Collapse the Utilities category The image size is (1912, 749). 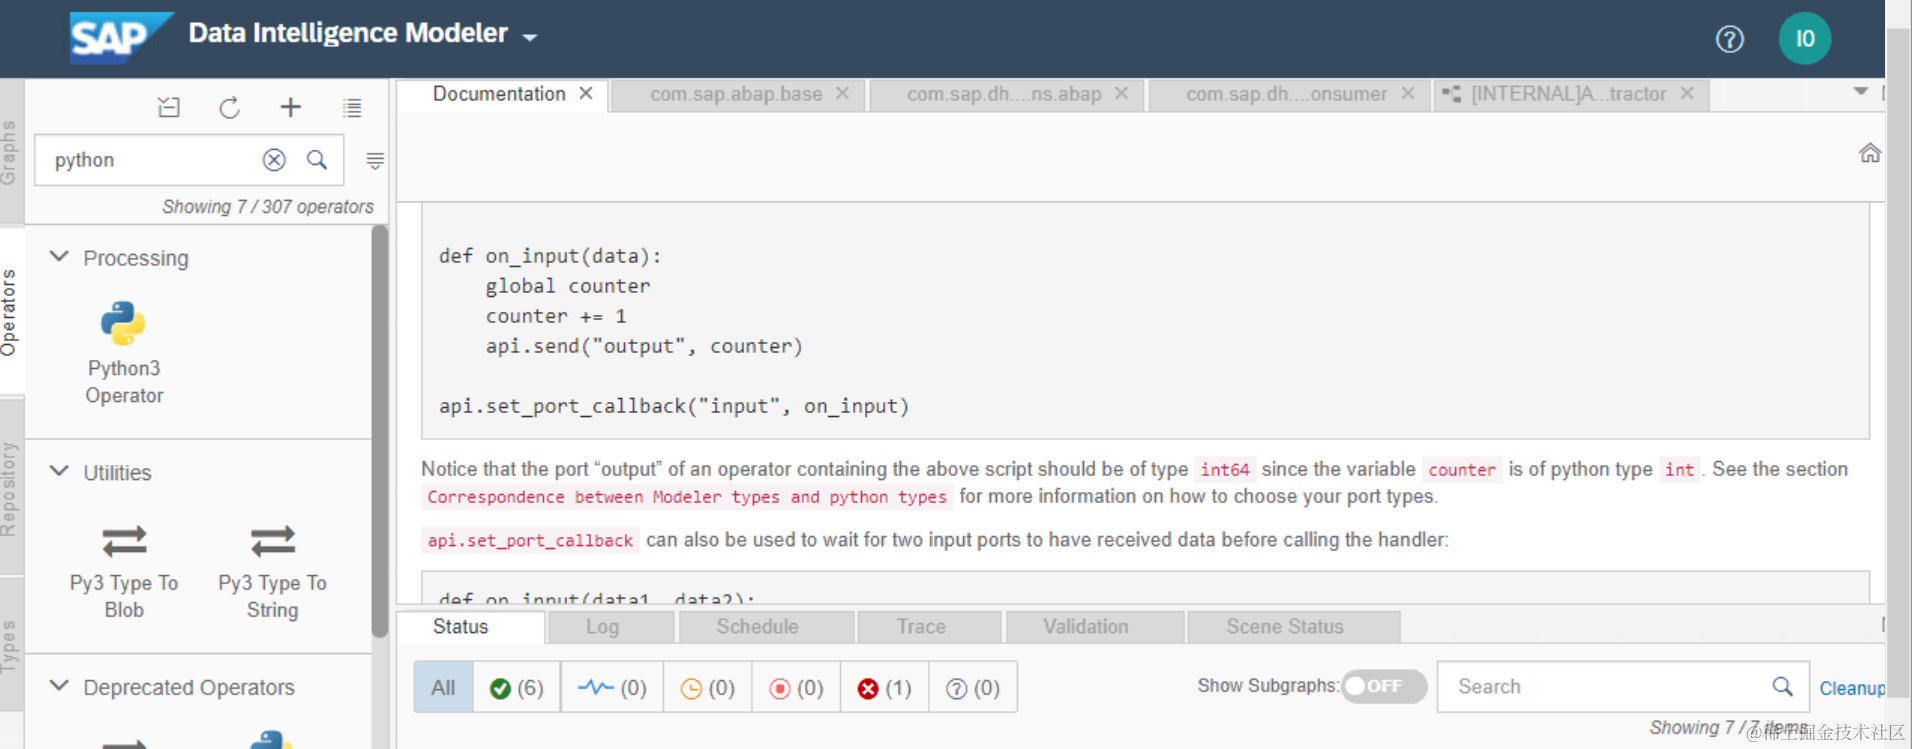(60, 471)
